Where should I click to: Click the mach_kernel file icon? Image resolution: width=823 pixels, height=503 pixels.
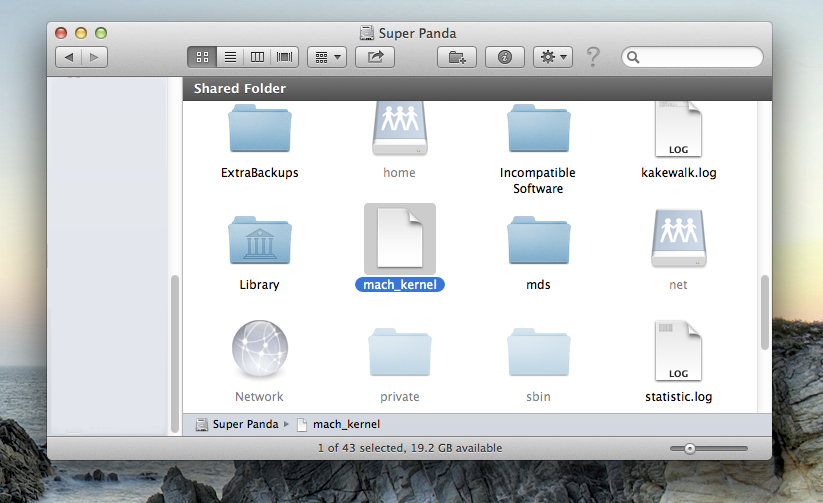pos(400,238)
